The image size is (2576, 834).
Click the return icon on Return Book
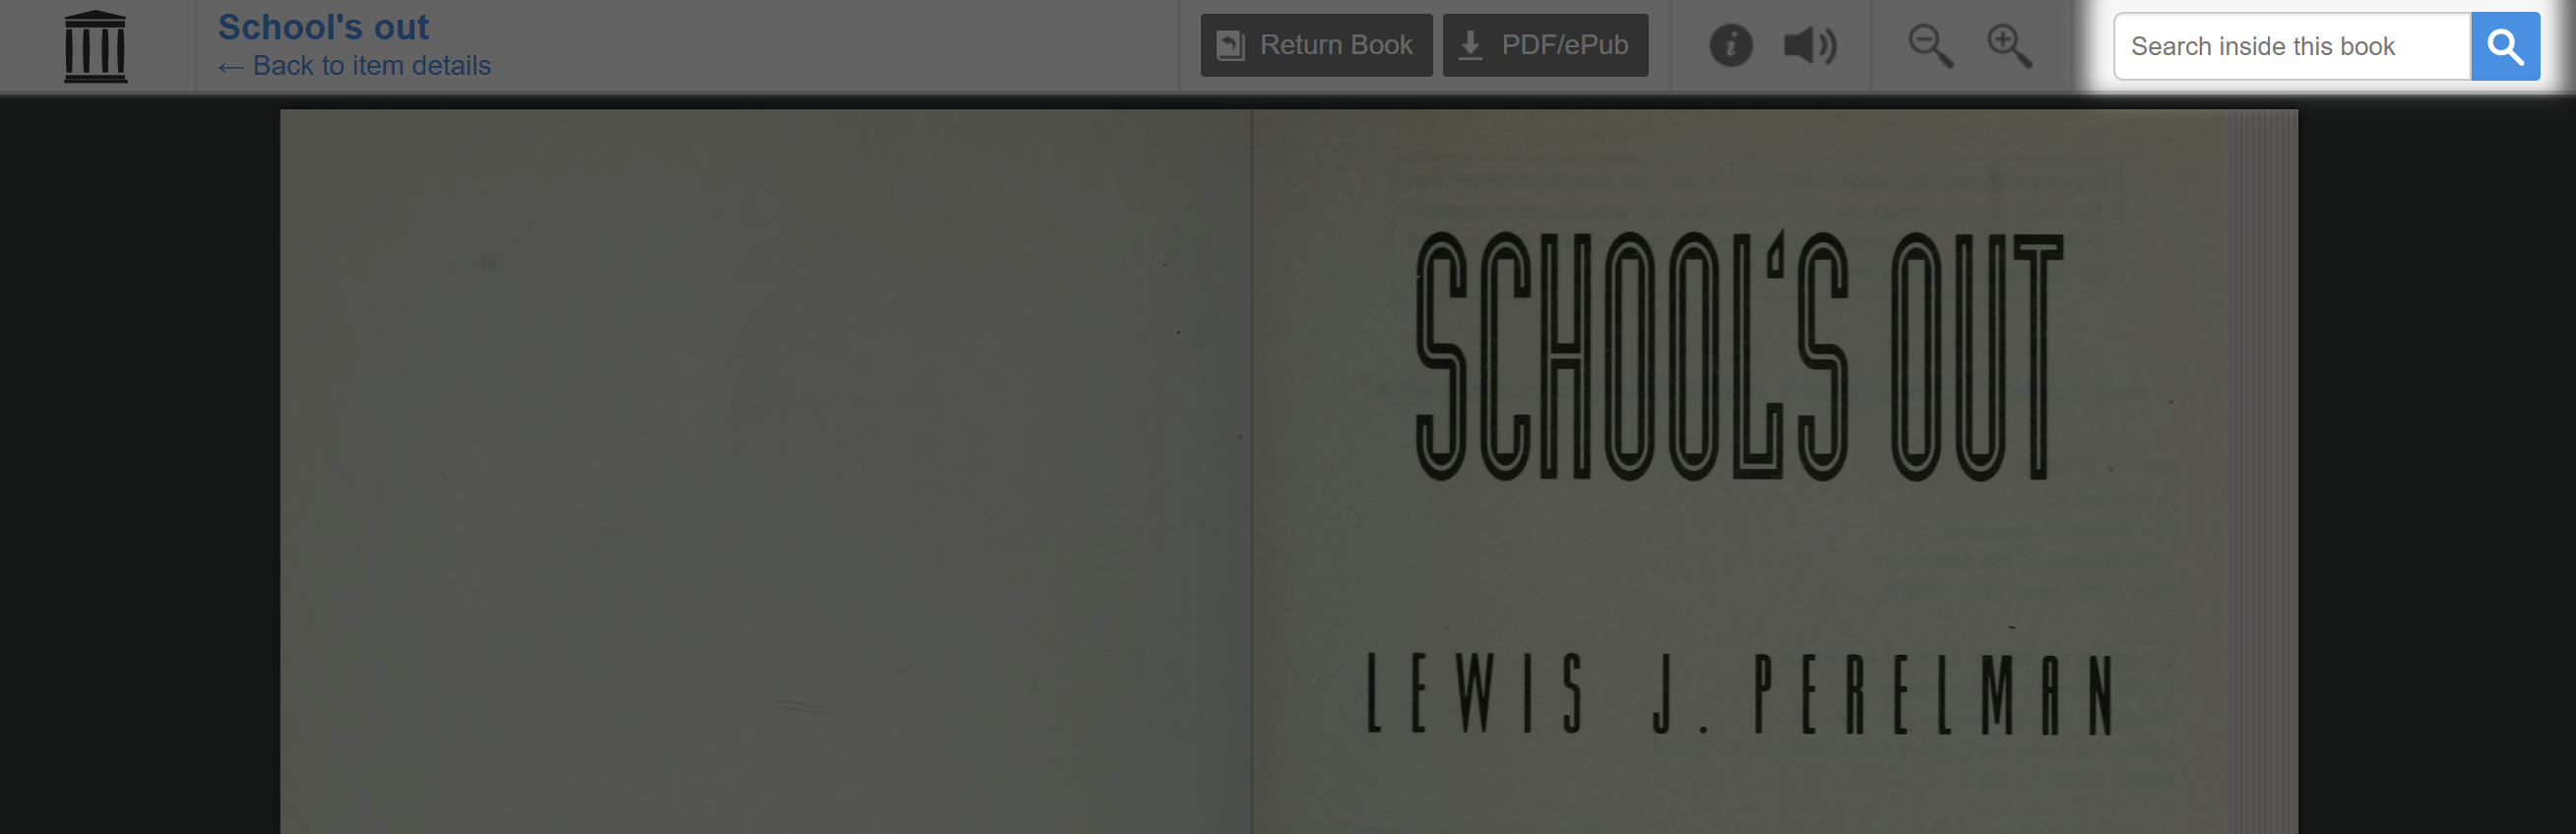[x=1230, y=45]
